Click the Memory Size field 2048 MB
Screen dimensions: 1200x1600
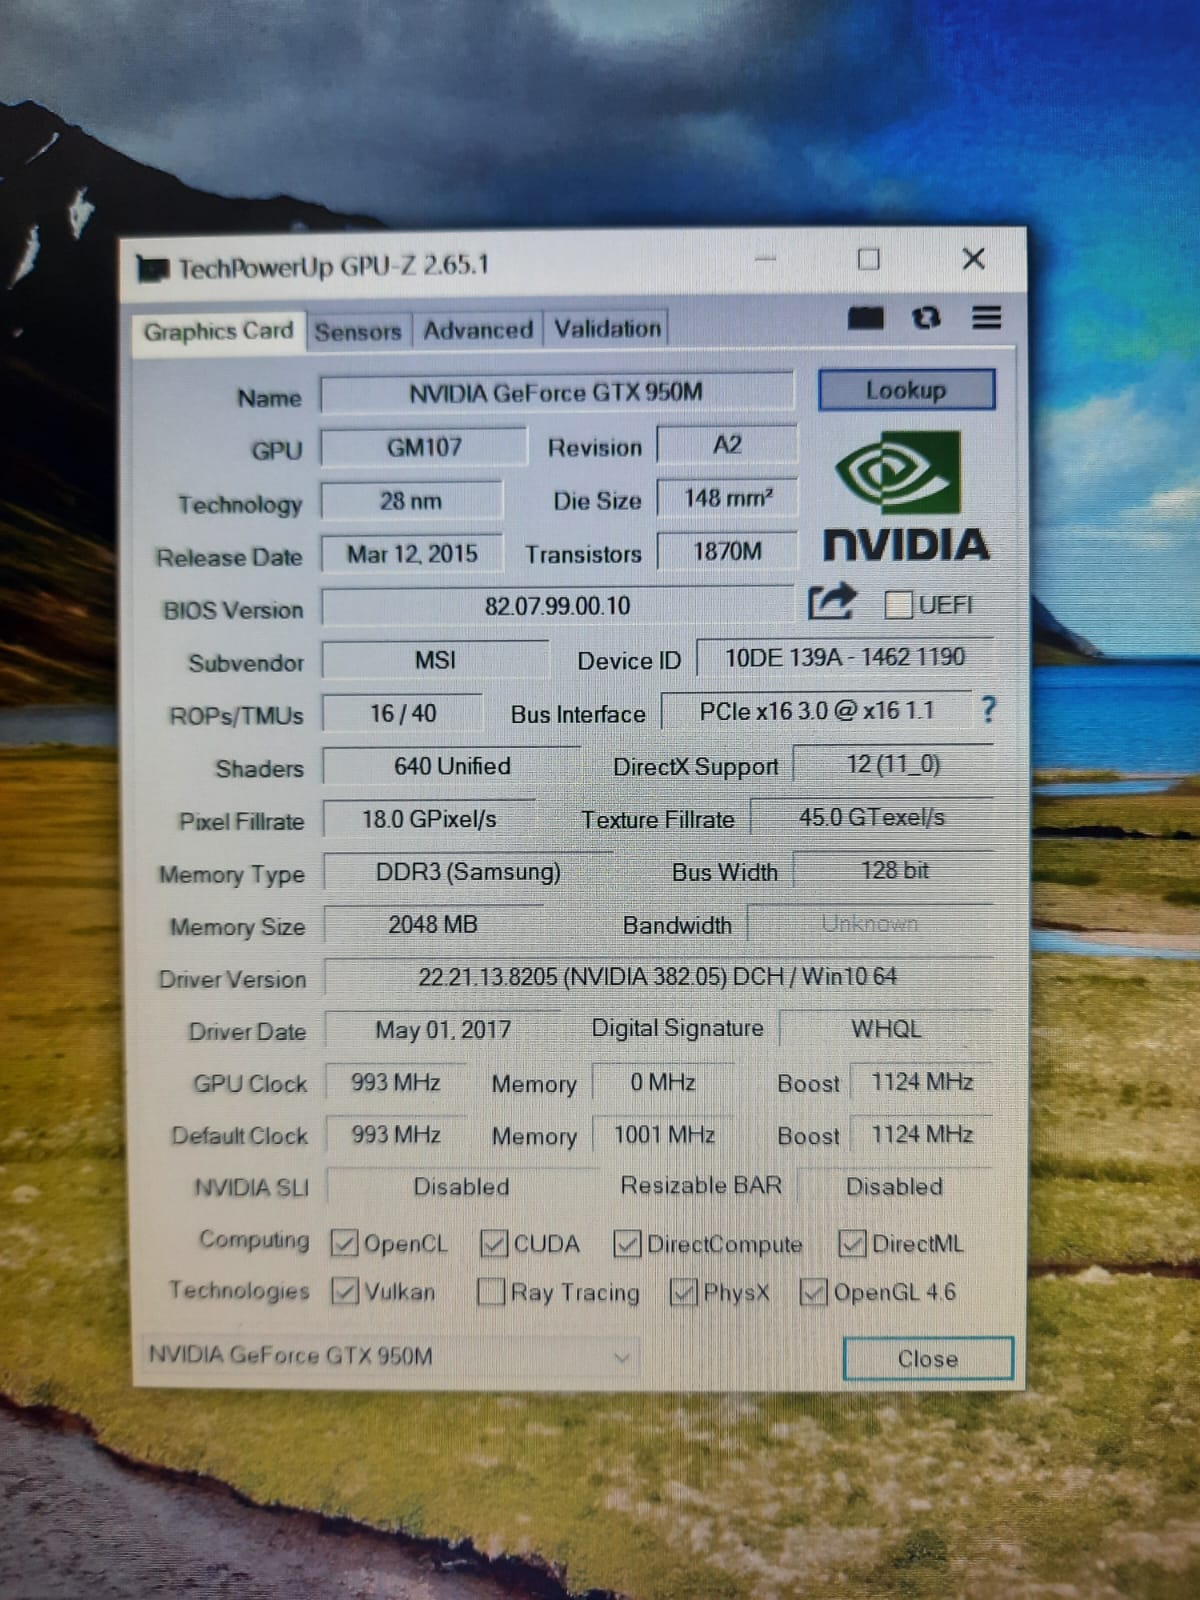(433, 924)
